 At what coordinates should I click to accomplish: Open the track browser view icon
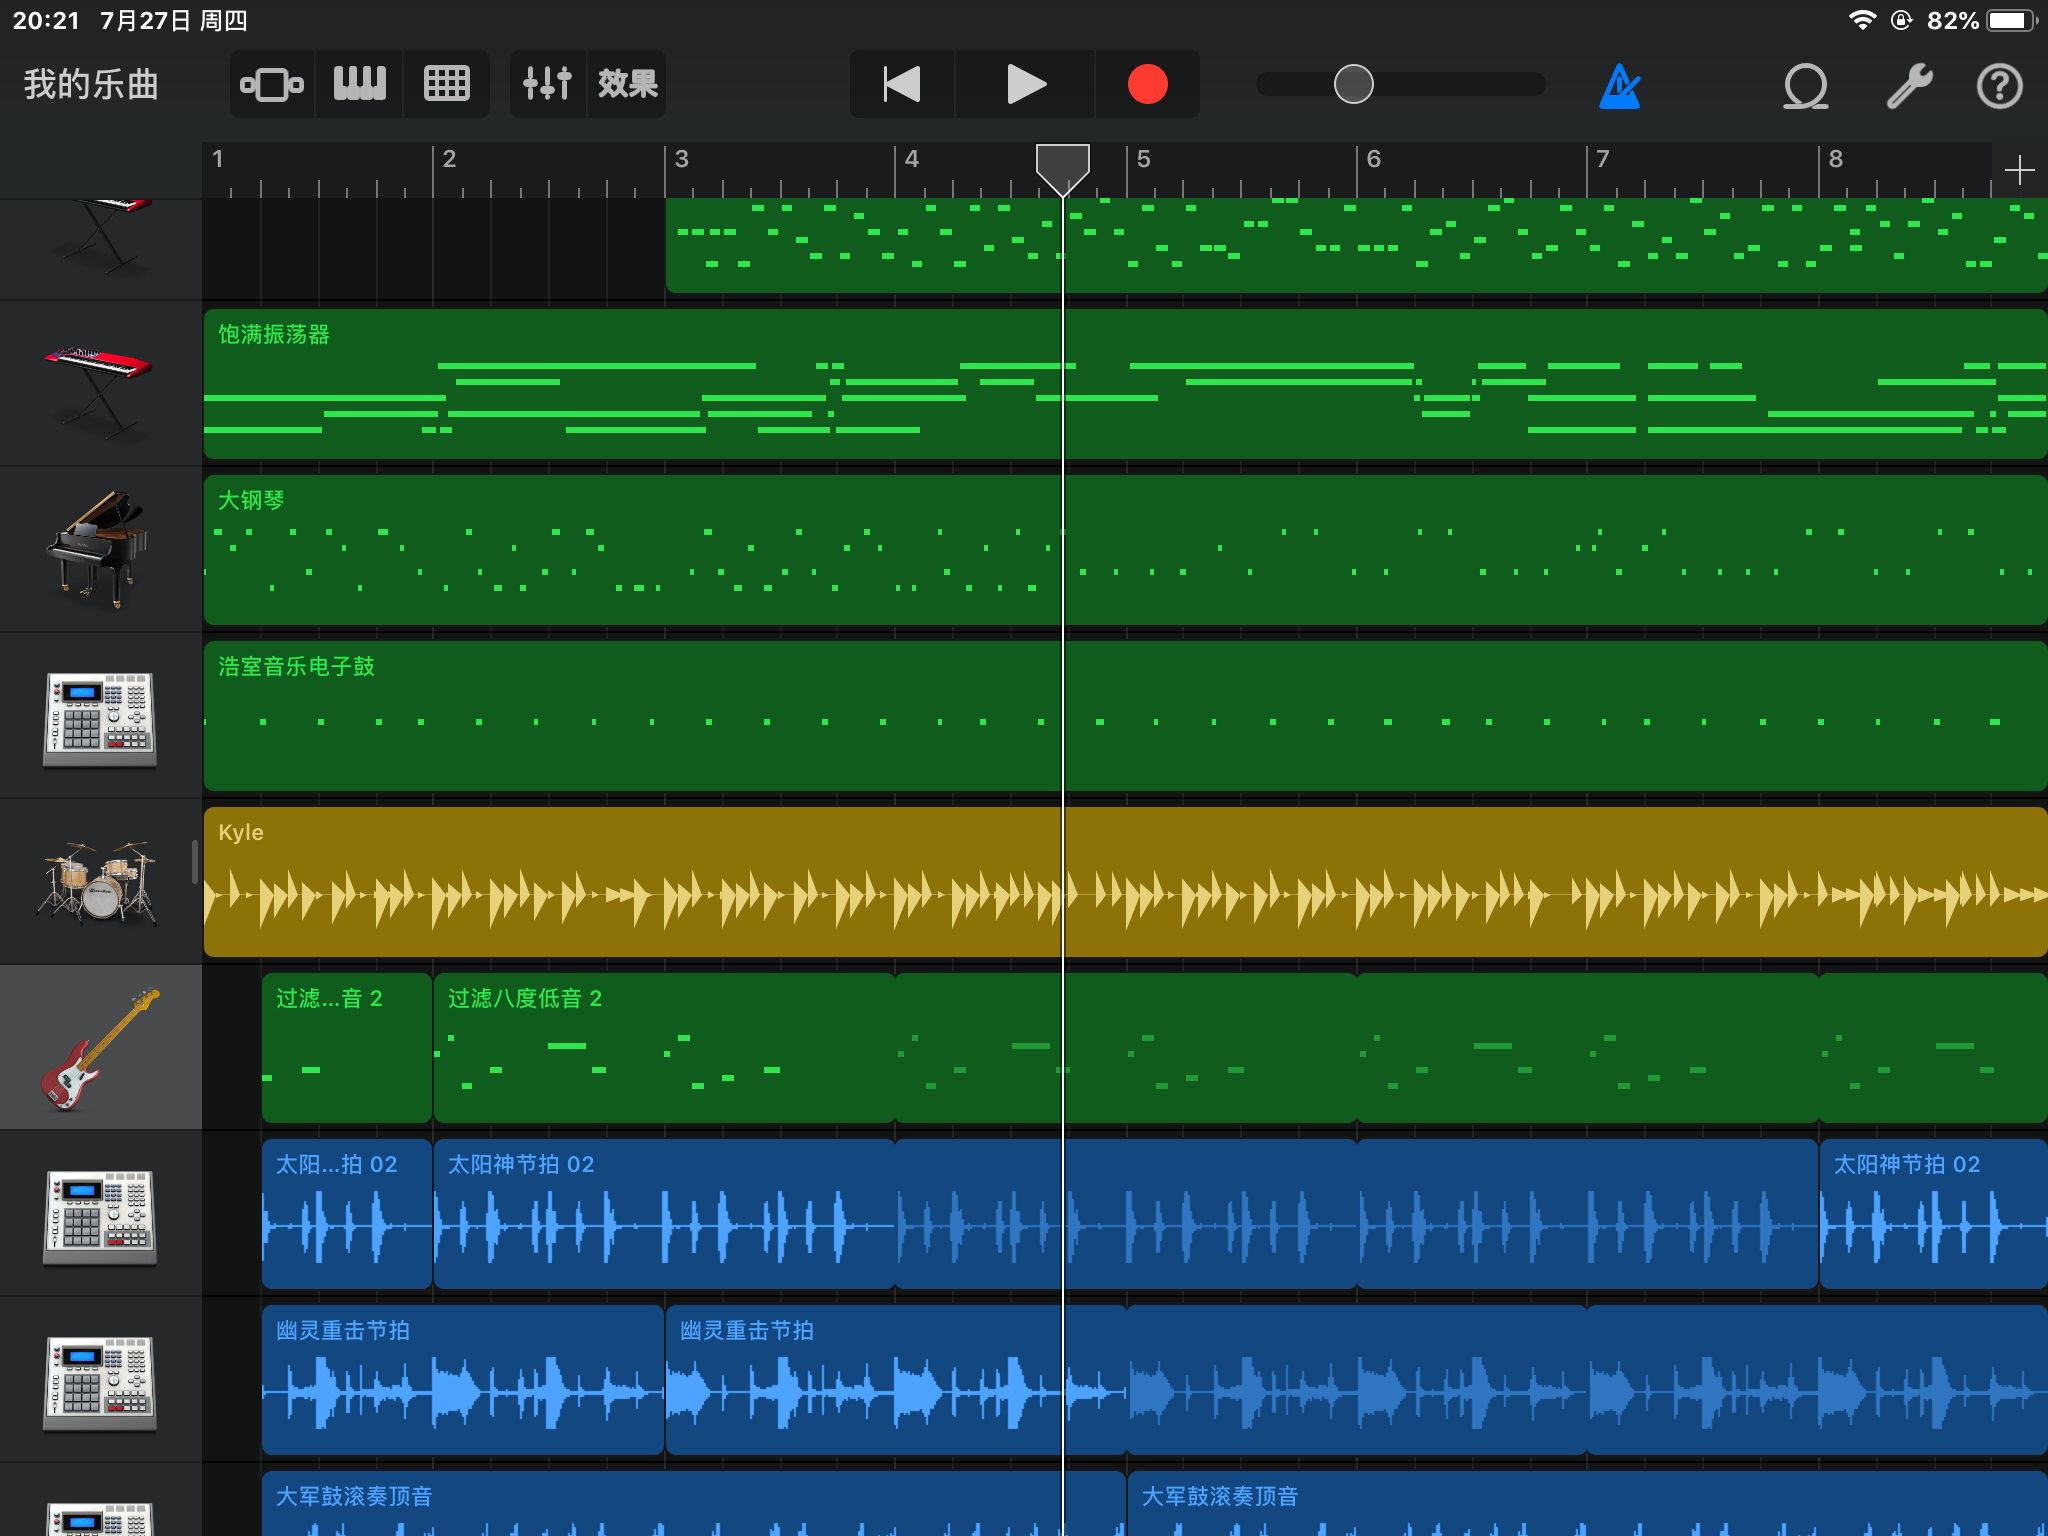[272, 84]
